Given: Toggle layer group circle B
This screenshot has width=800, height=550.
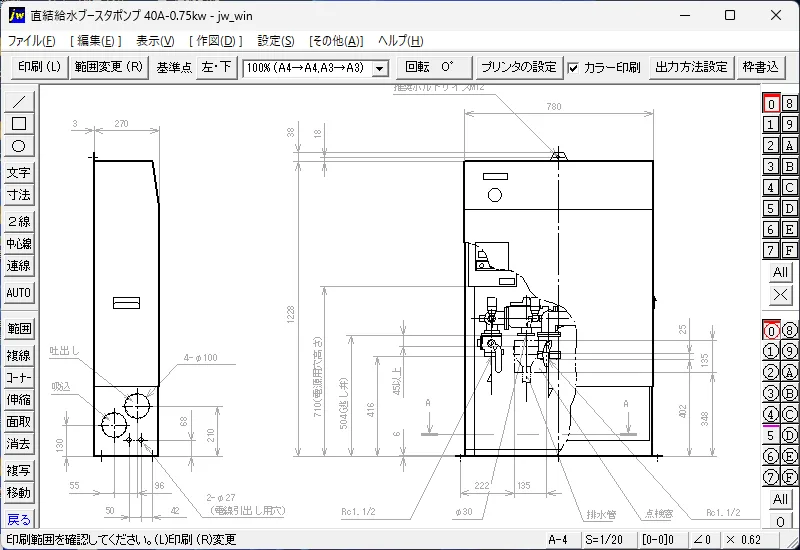Looking at the screenshot, I should pyautogui.click(x=789, y=393).
